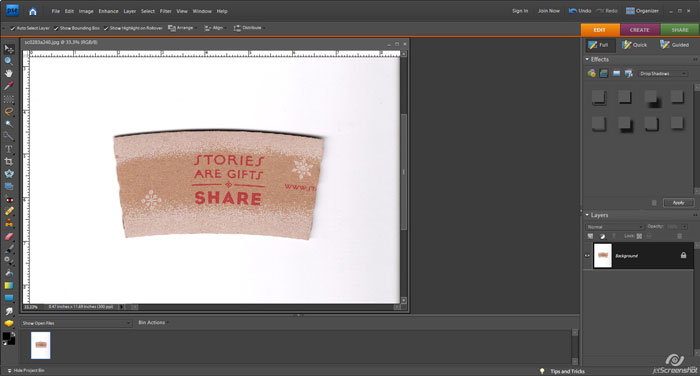
Task: Select the open image thumbnail in Project Bin
Action: pos(41,345)
